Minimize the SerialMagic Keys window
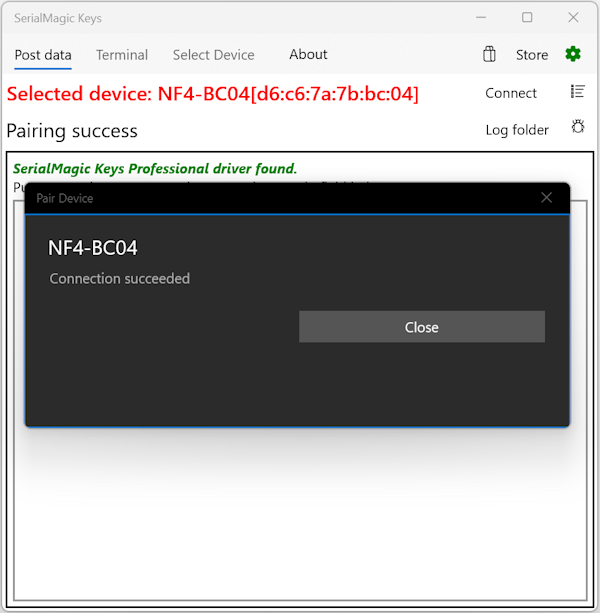The width and height of the screenshot is (600, 613). click(x=481, y=18)
